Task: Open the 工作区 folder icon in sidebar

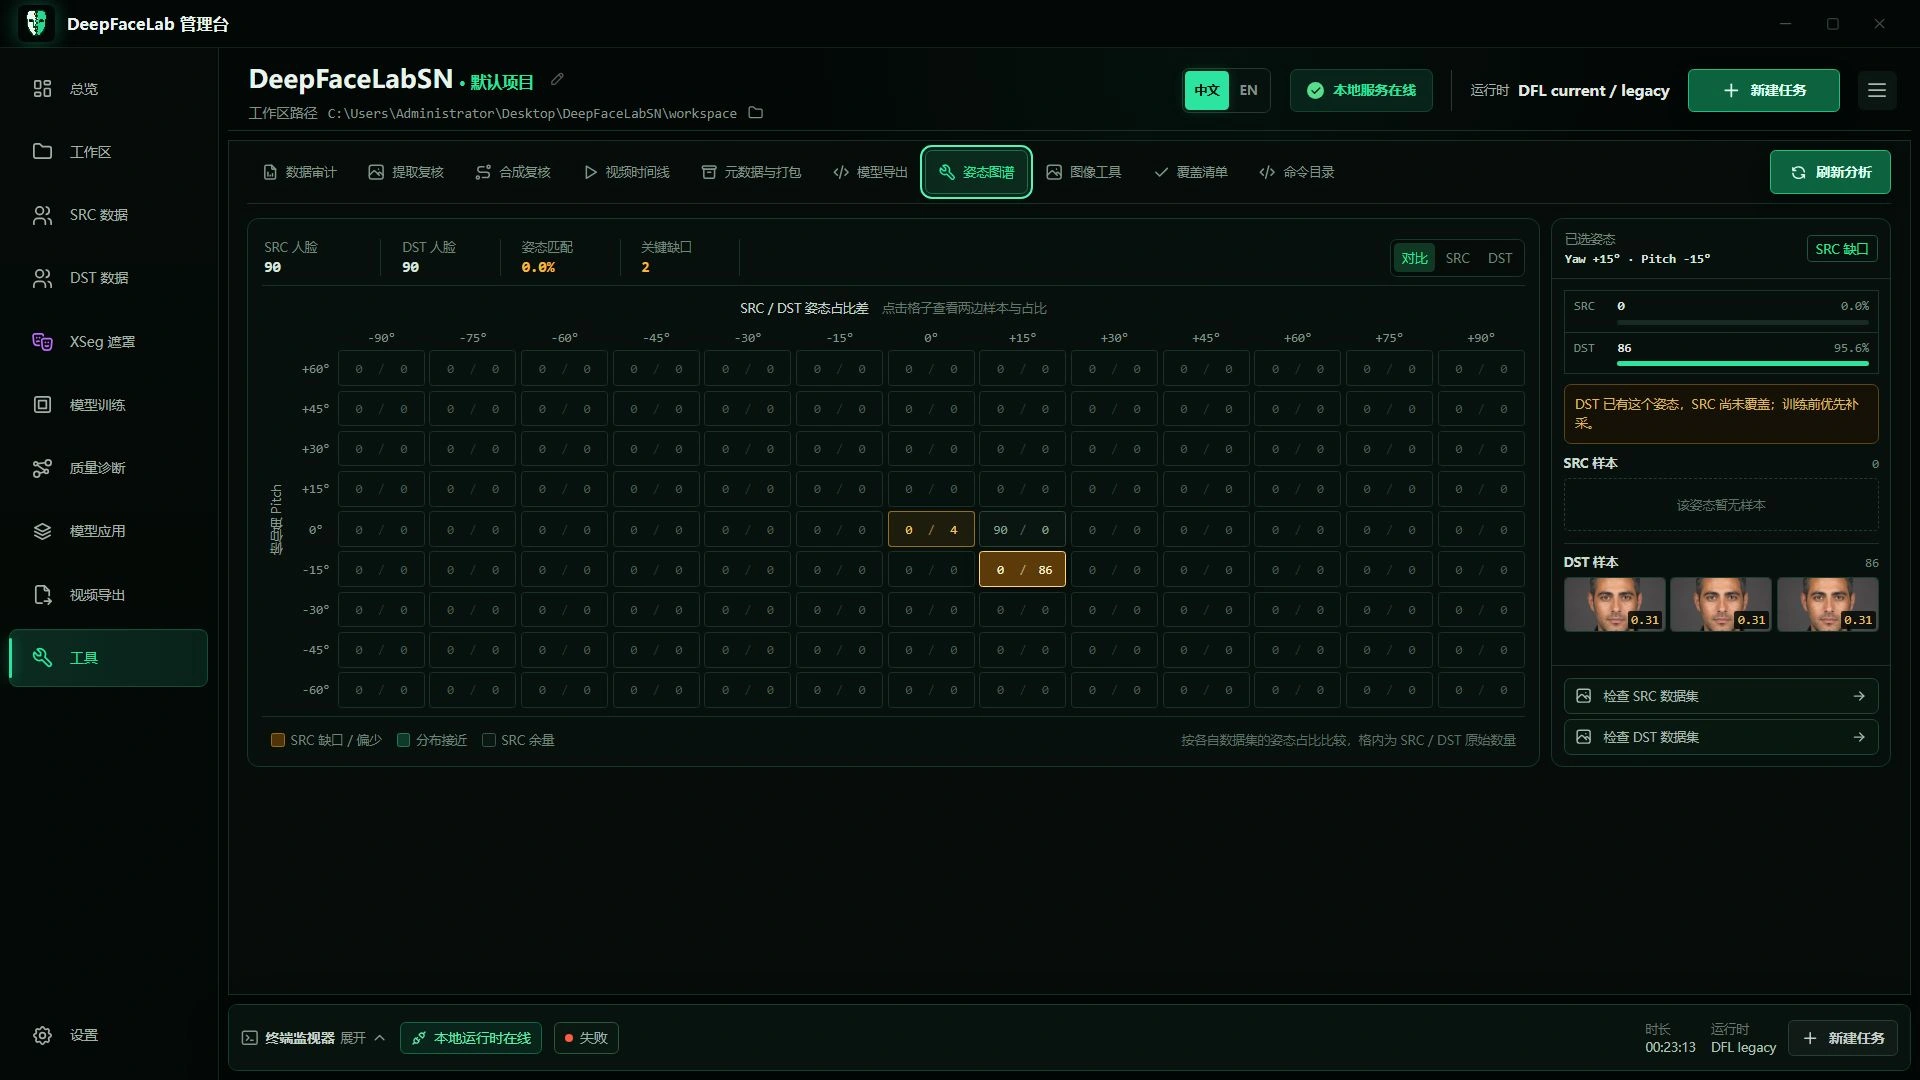Action: click(42, 152)
